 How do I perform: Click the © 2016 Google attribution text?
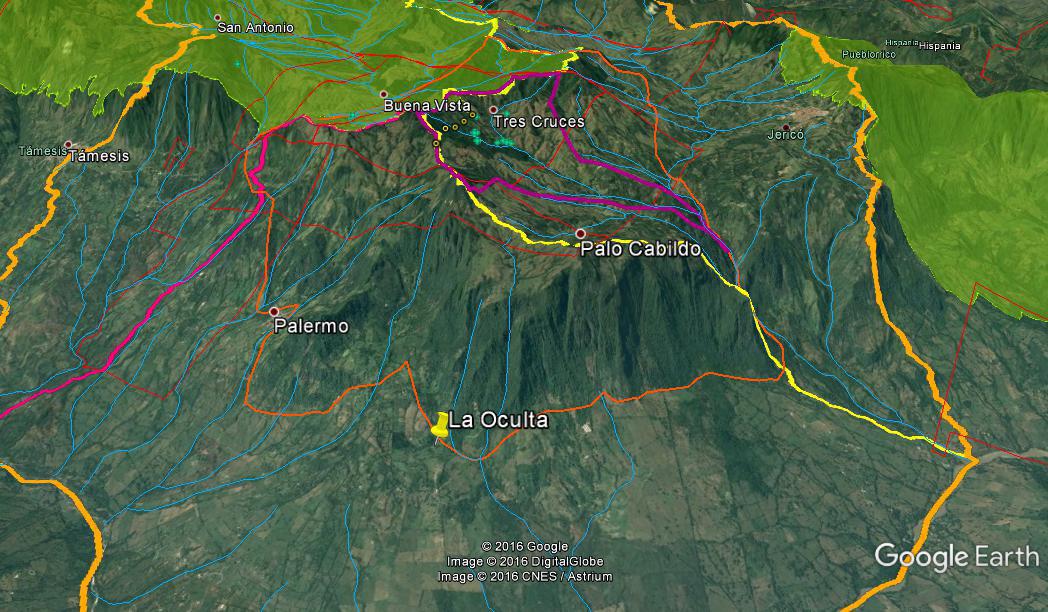(x=525, y=546)
